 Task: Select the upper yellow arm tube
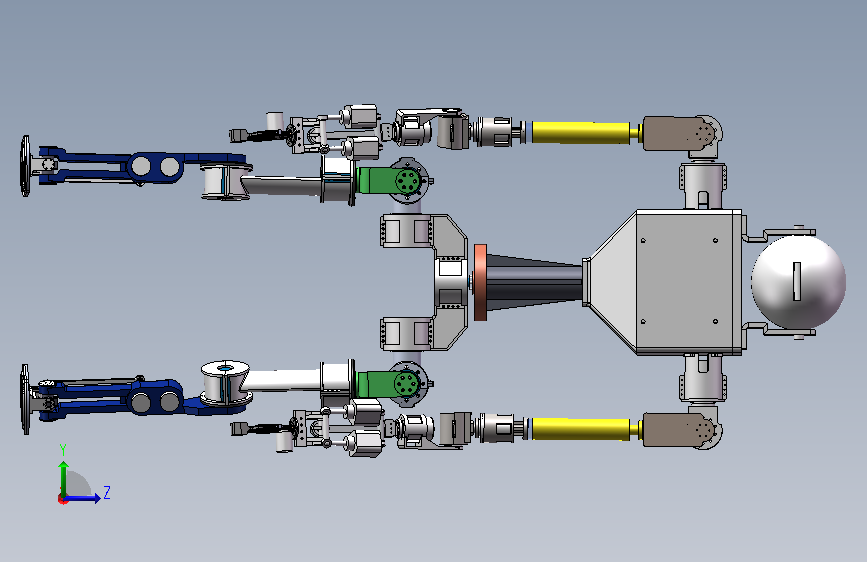pos(580,133)
